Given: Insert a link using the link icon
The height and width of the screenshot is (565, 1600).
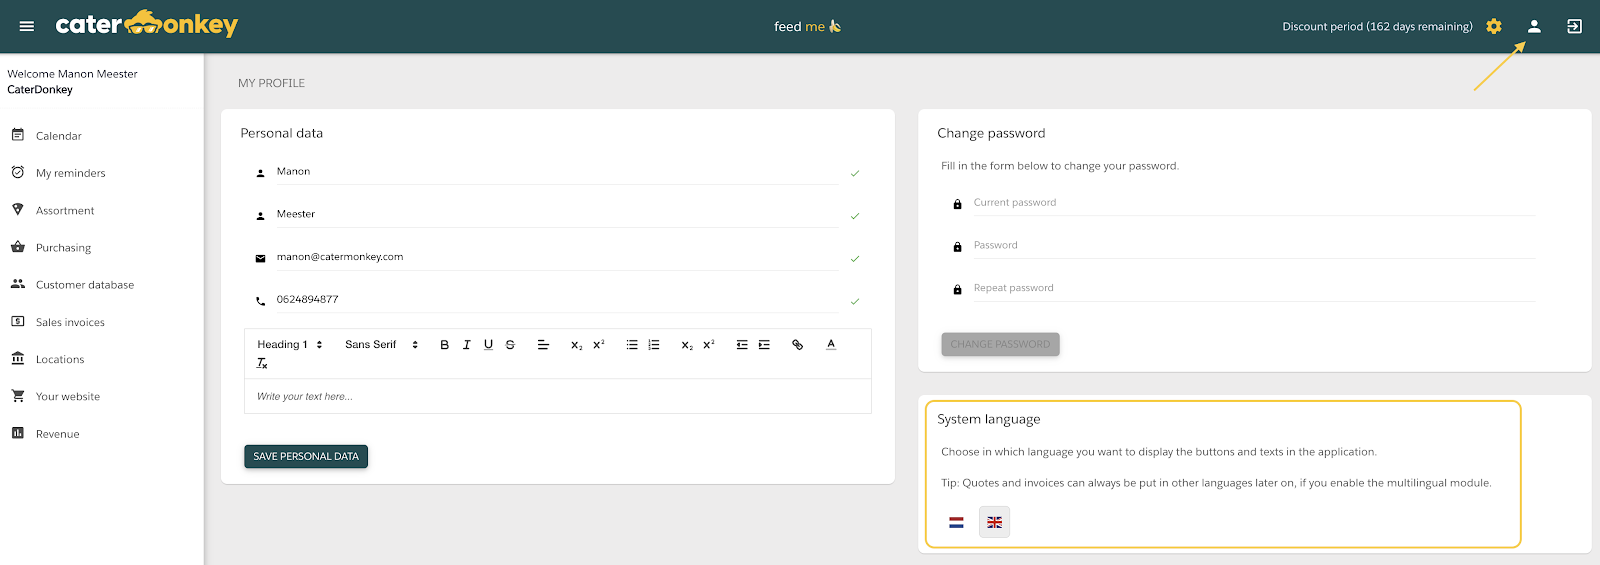Looking at the screenshot, I should point(797,345).
